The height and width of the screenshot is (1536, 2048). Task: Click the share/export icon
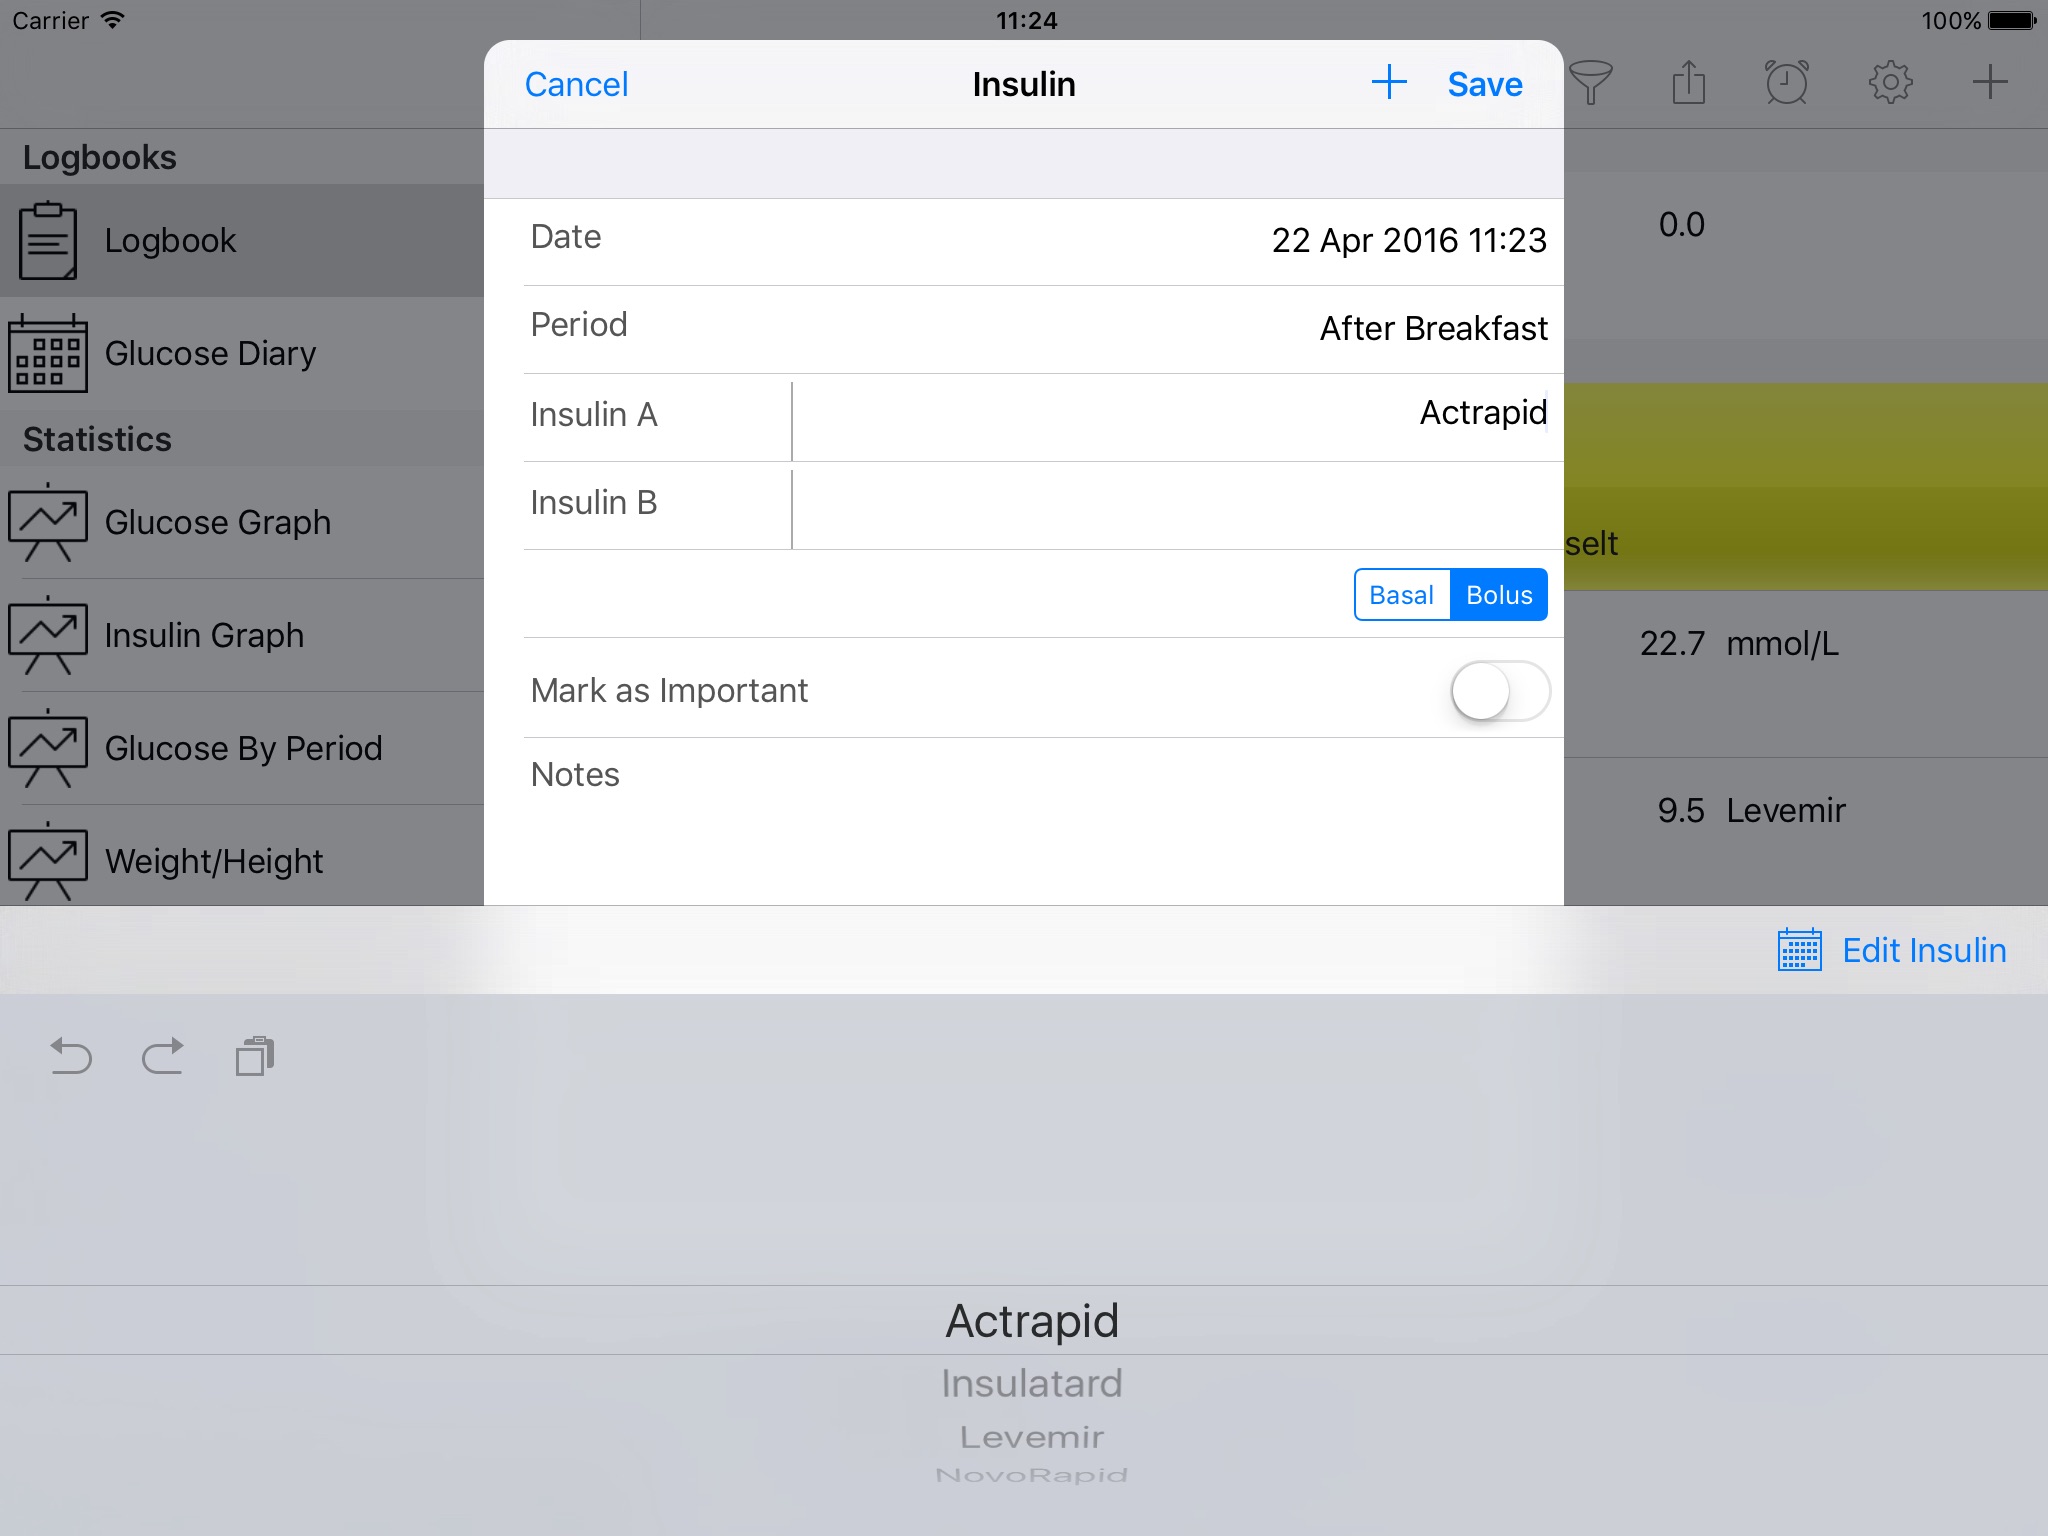pos(1688,82)
